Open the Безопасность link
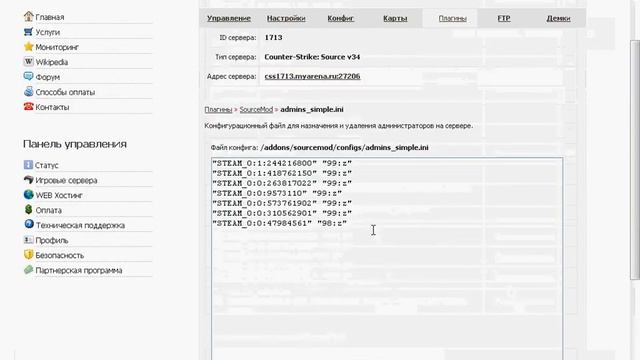The image size is (640, 360). click(x=60, y=256)
